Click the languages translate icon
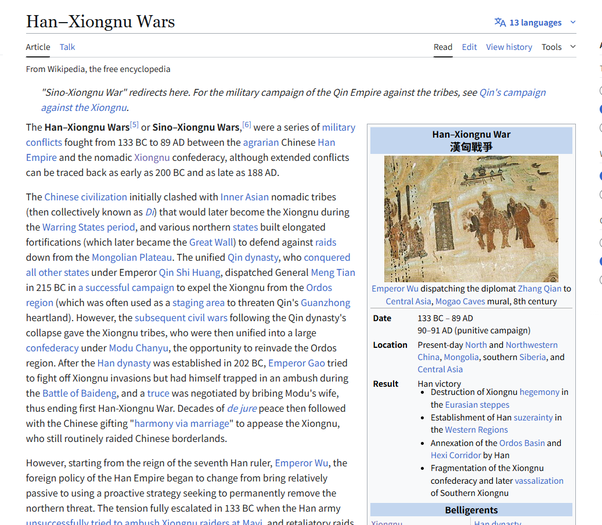 (500, 22)
